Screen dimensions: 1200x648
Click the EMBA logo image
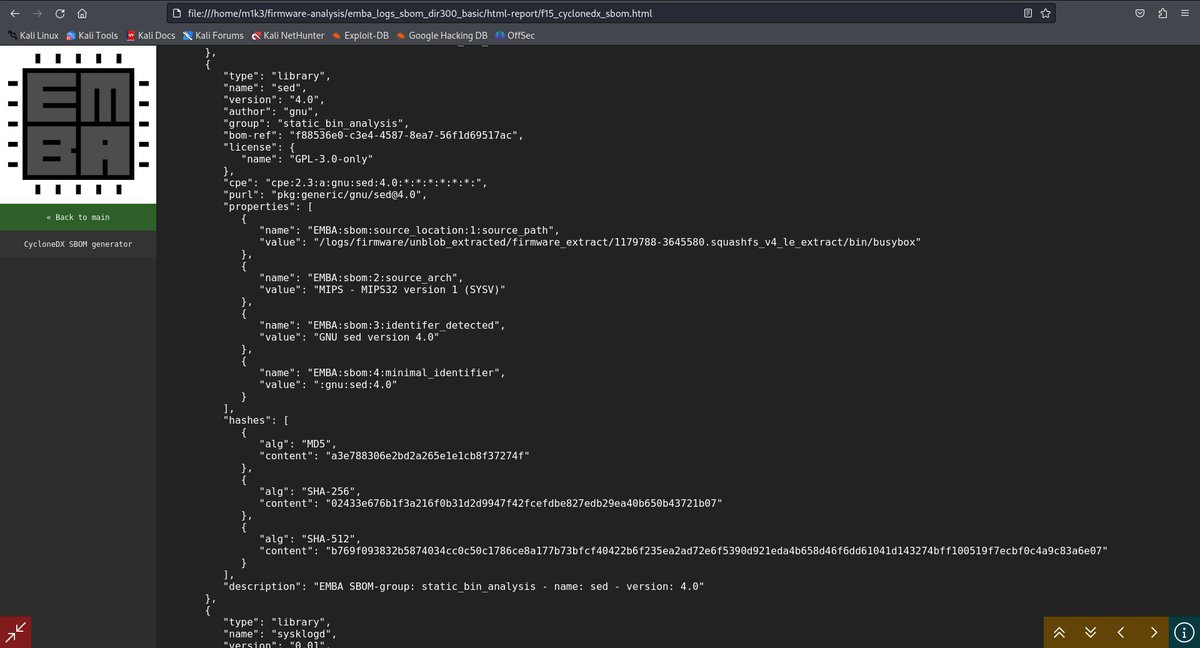pos(78,124)
